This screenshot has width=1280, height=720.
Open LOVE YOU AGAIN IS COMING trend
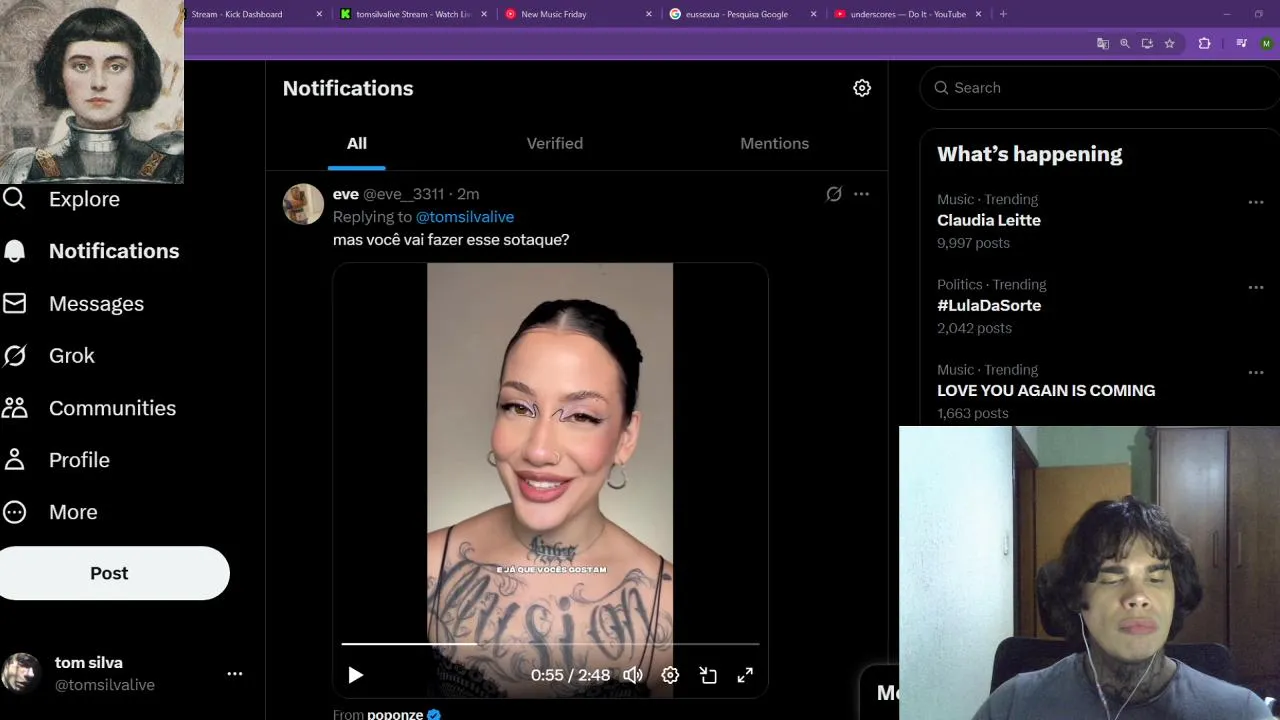1046,390
